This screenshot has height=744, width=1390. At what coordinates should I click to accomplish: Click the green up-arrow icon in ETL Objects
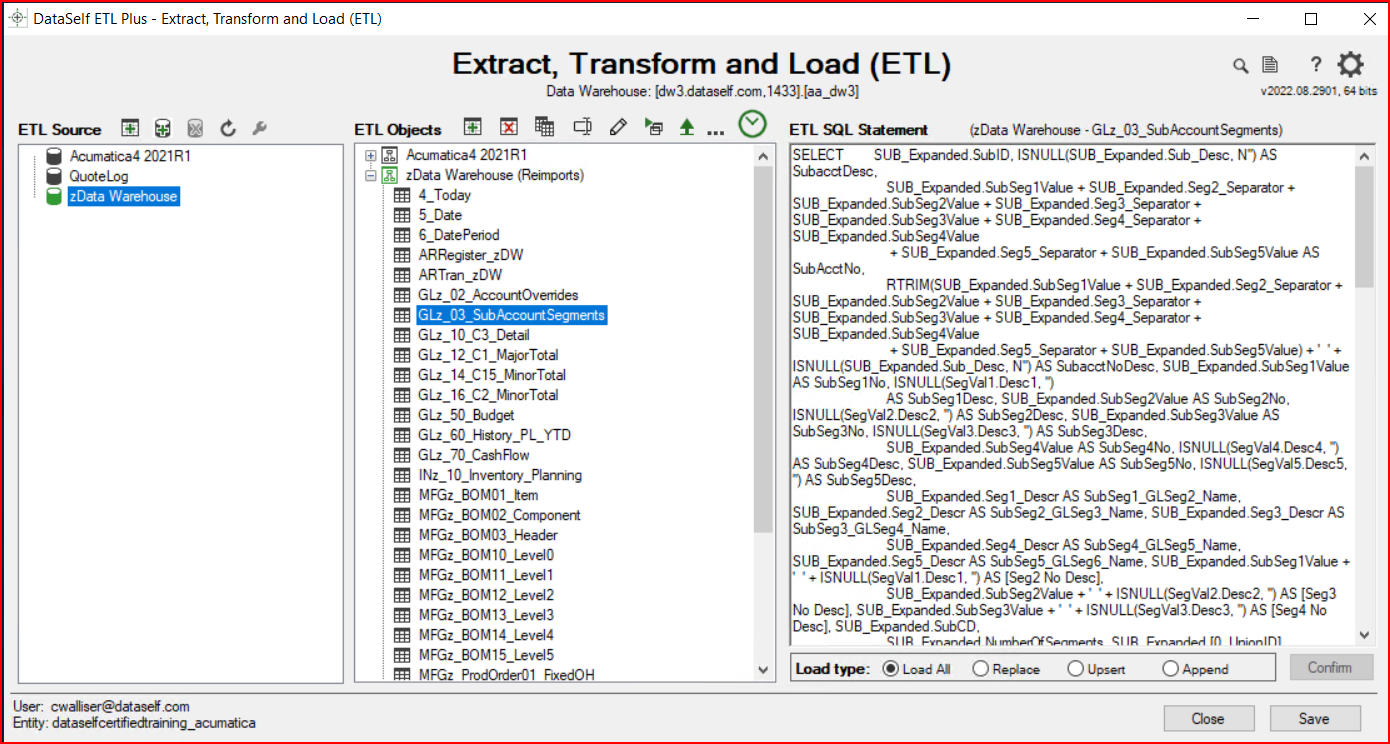click(686, 127)
